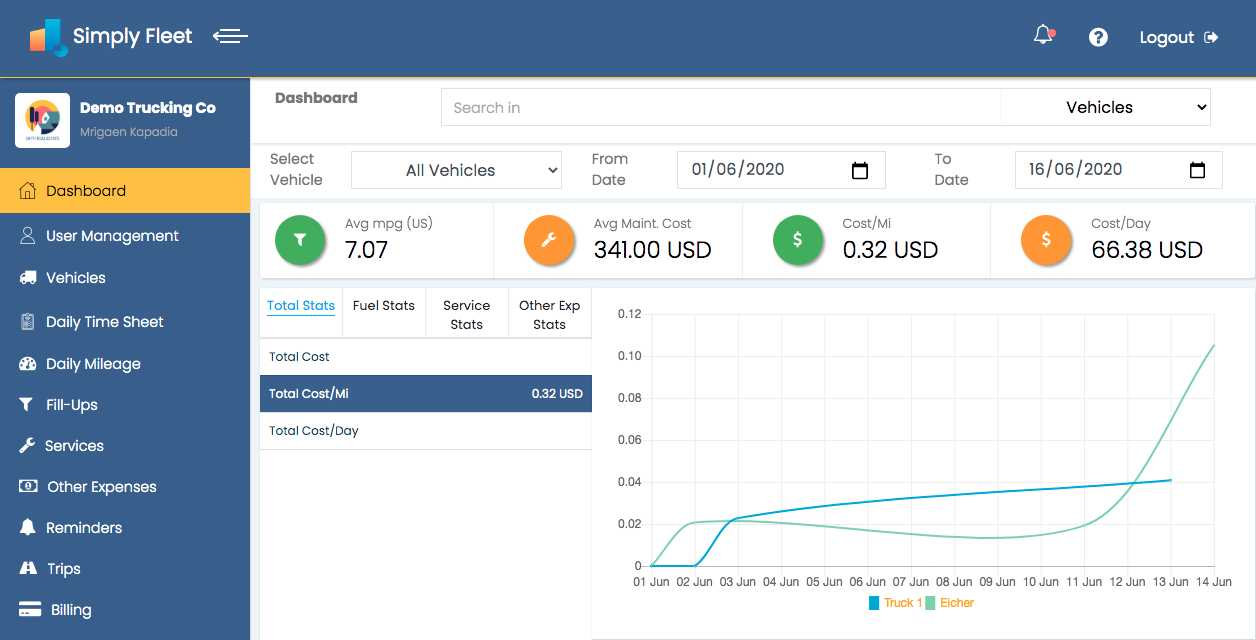
Task: Open Vehicles via the truck icon
Action: tap(27, 278)
